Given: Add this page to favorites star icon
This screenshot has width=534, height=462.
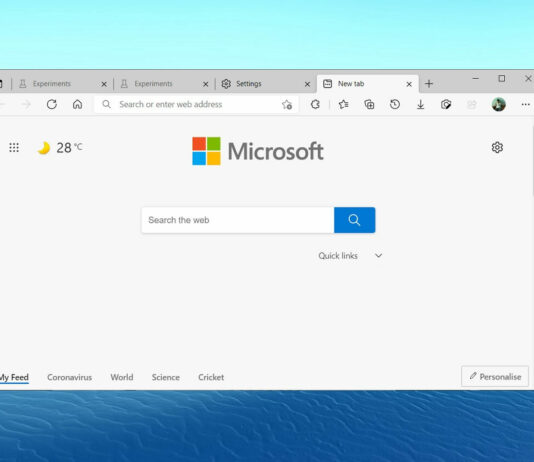Looking at the screenshot, I should pos(287,105).
